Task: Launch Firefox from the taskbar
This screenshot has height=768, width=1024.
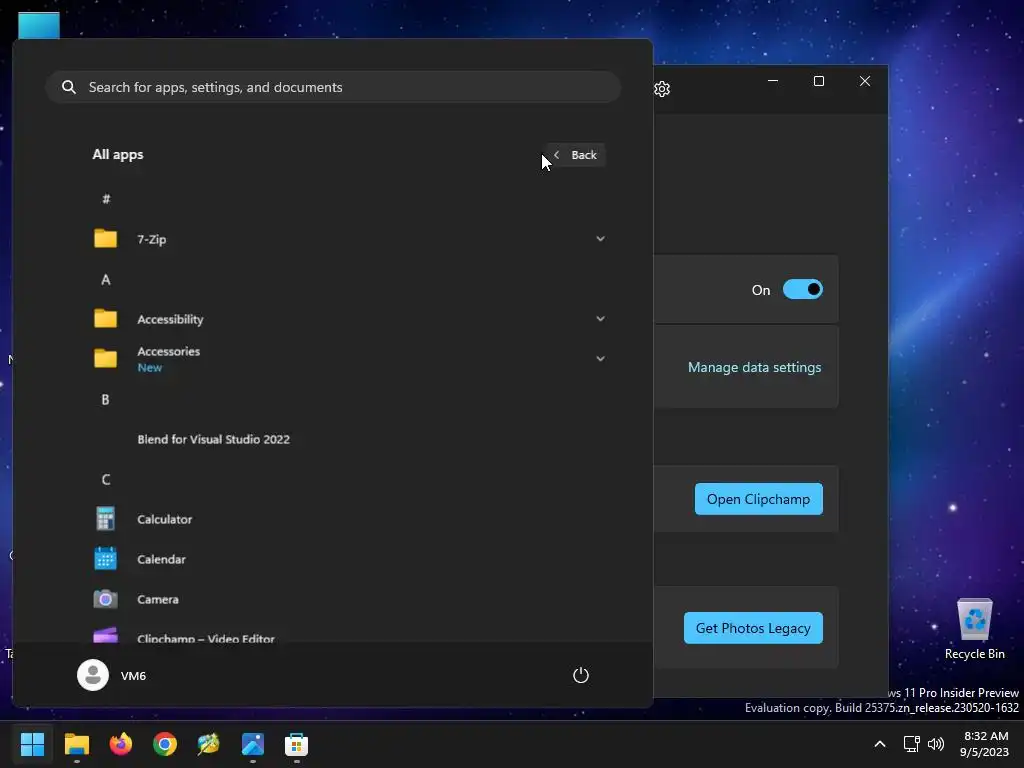Action: click(121, 744)
